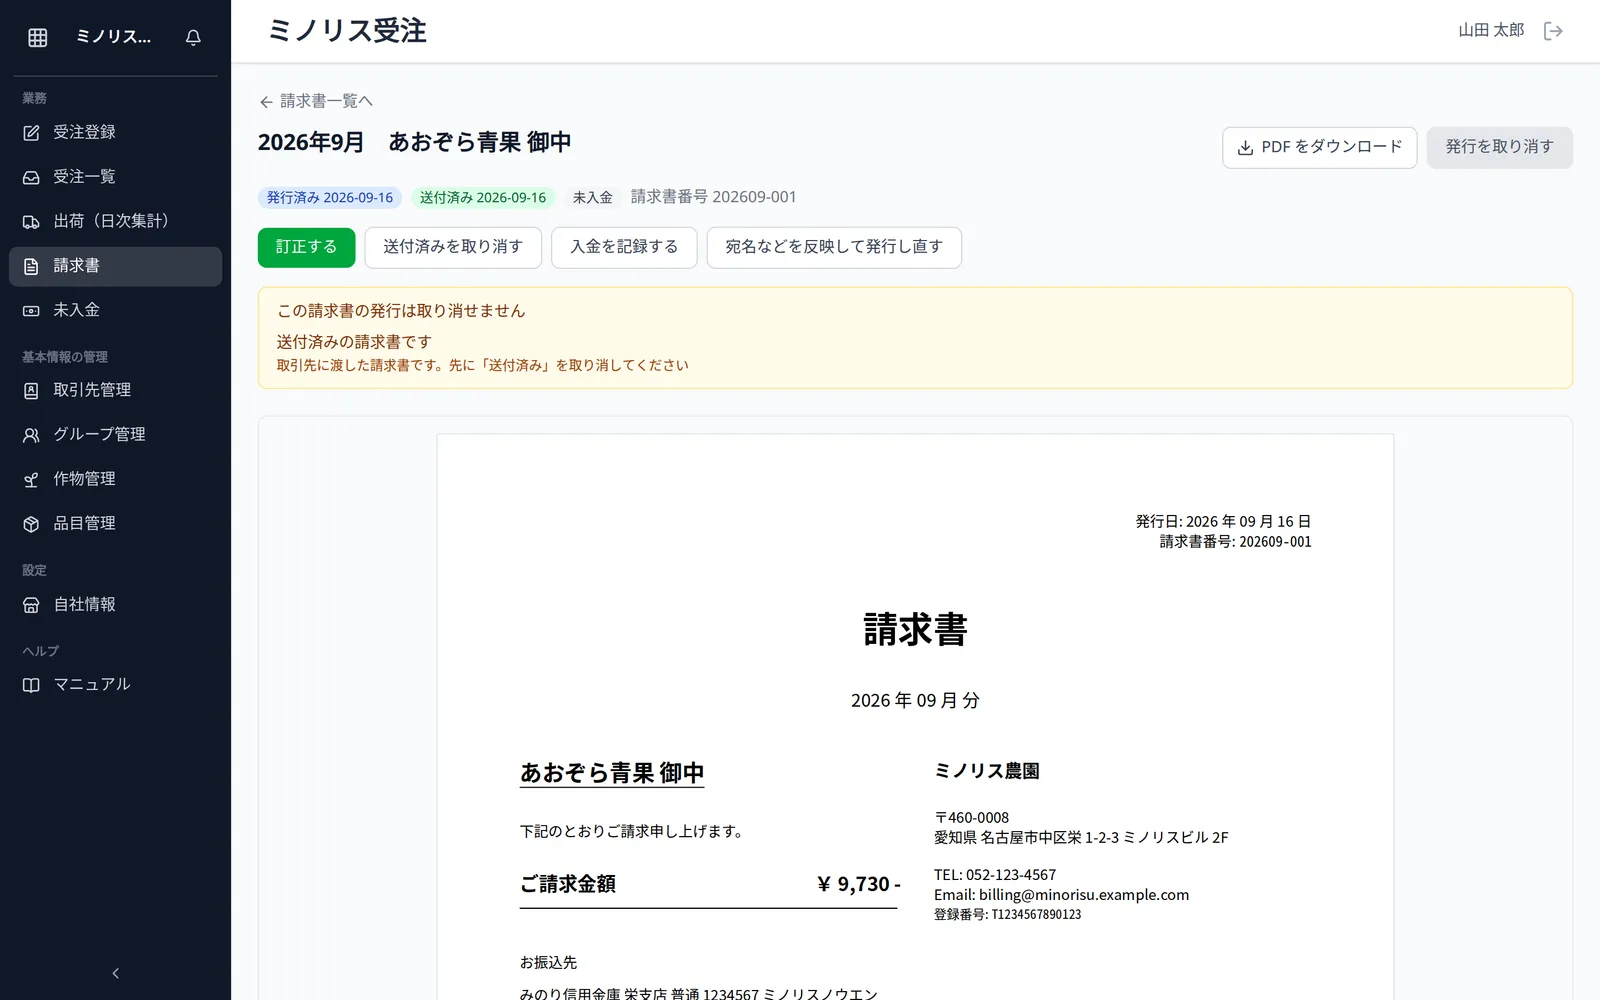Image resolution: width=1600 pixels, height=1000 pixels.
Task: Click 送付済みを取り消す button
Action: (x=453, y=248)
